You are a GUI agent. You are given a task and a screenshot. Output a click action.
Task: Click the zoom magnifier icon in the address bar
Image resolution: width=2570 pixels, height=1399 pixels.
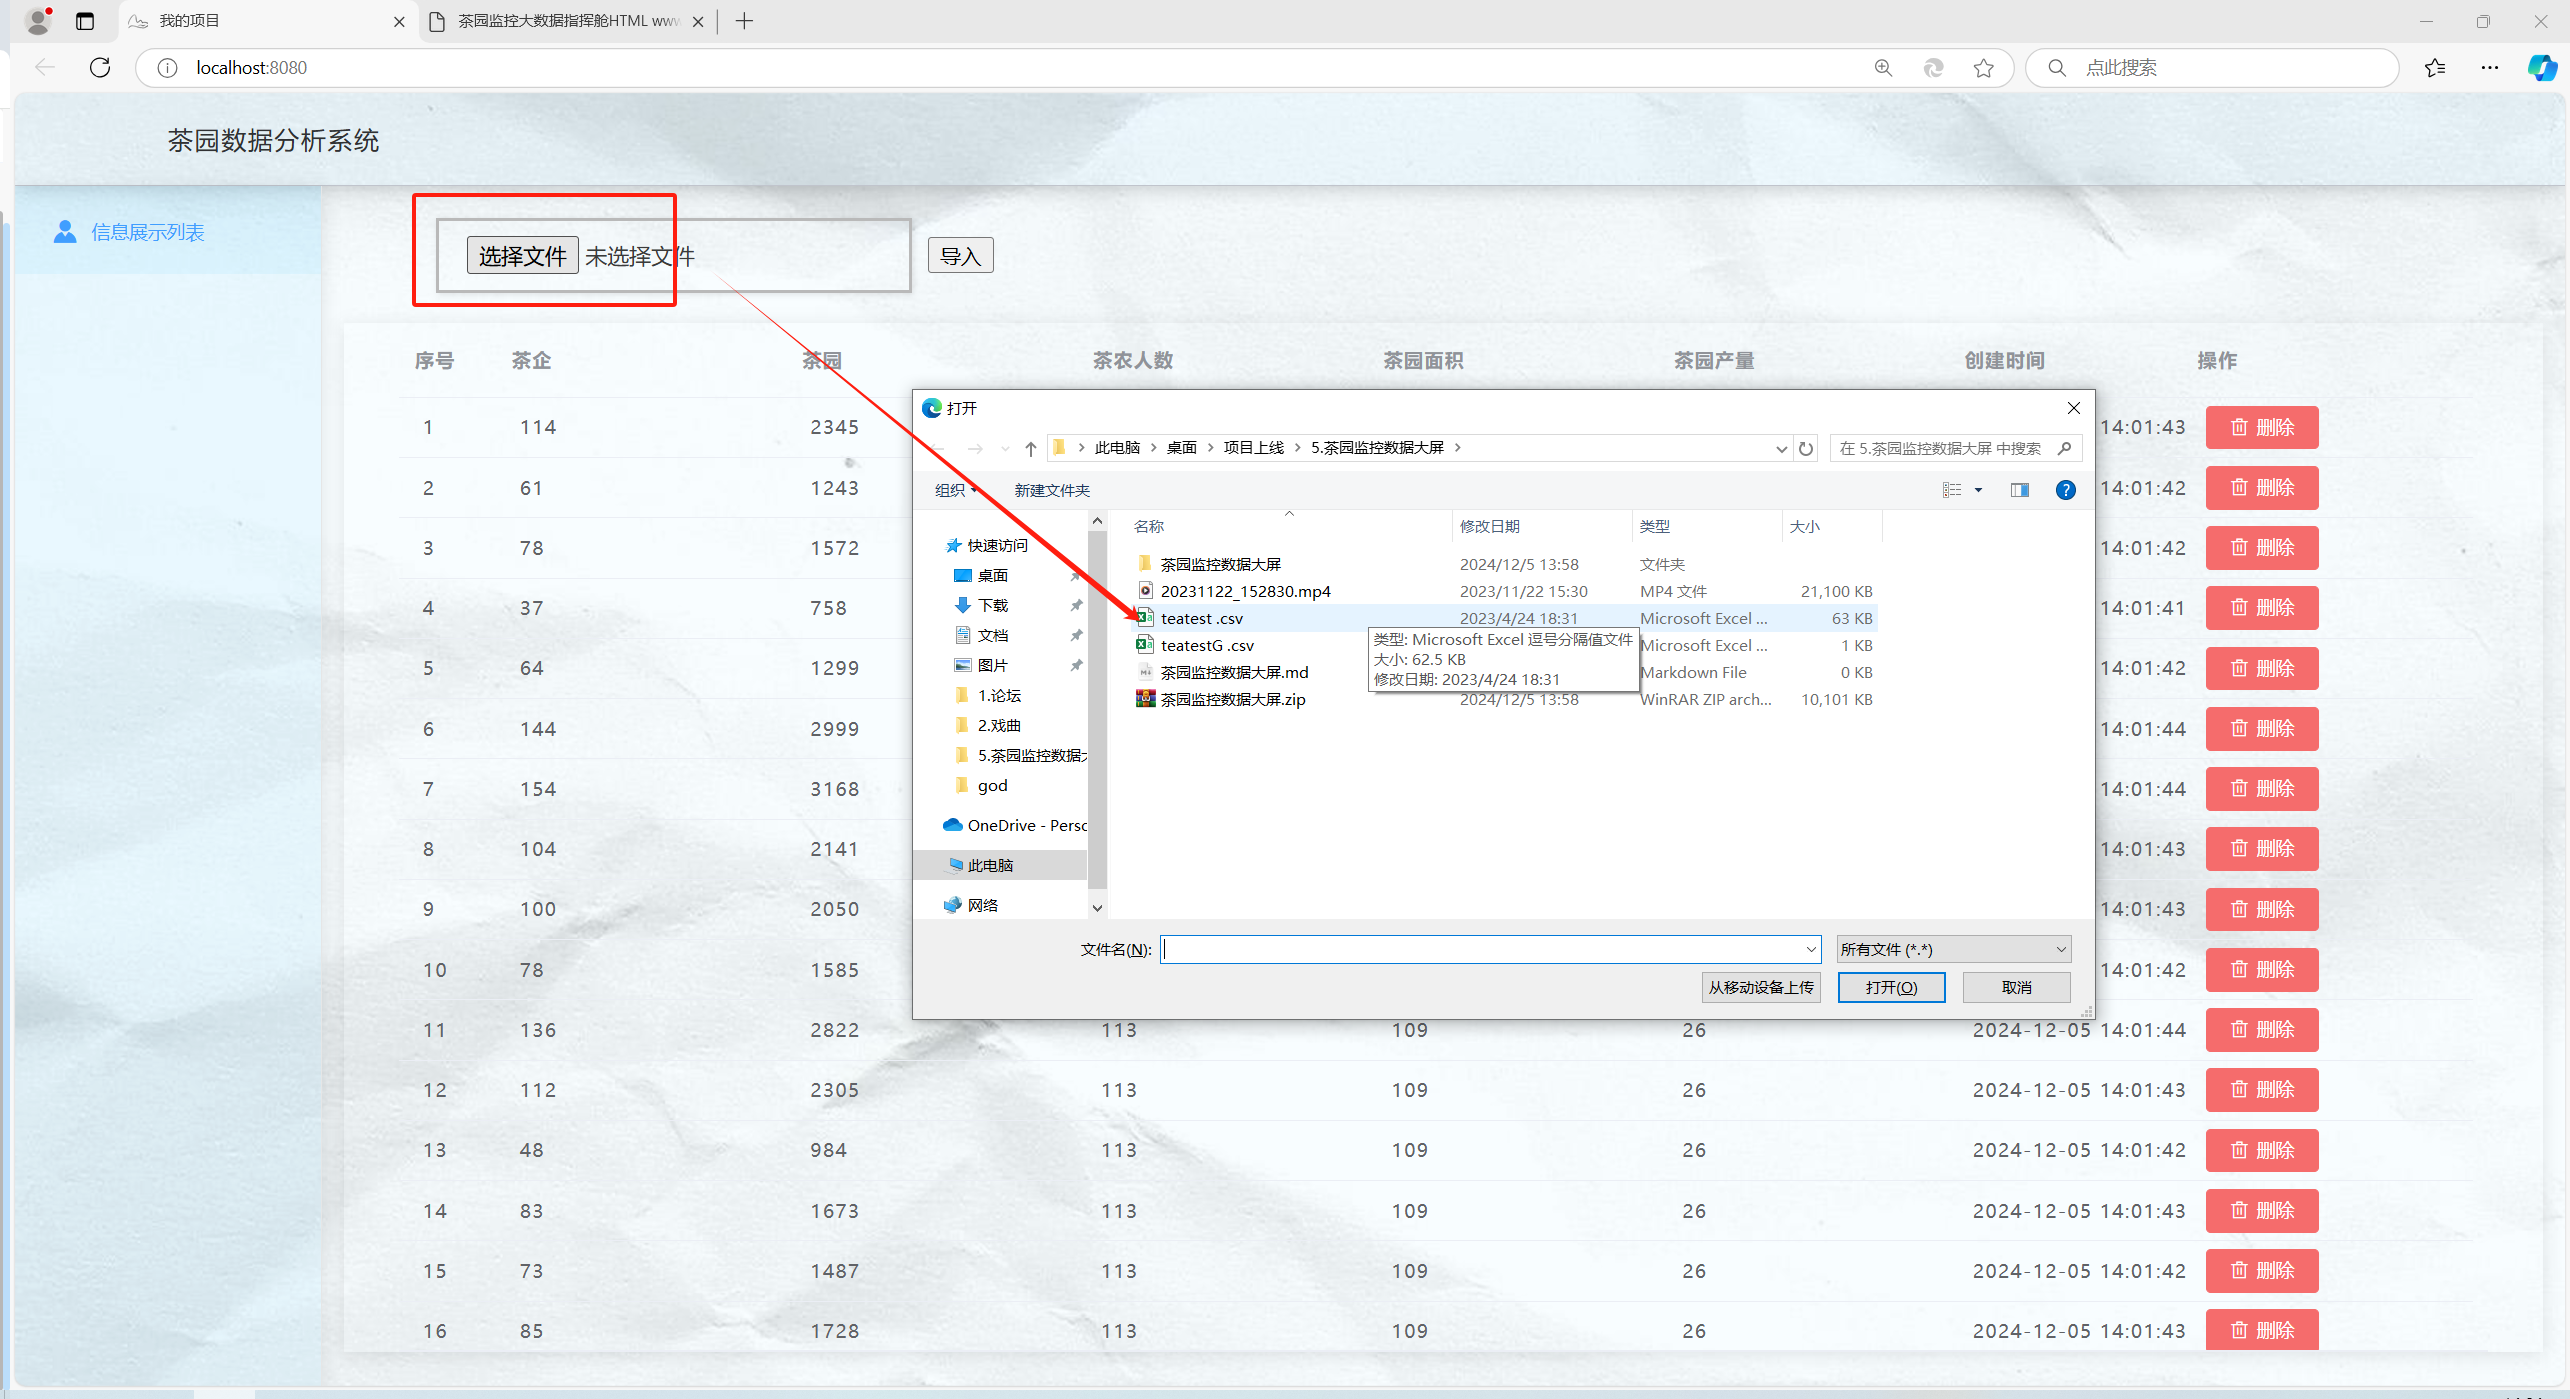pyautogui.click(x=1882, y=68)
